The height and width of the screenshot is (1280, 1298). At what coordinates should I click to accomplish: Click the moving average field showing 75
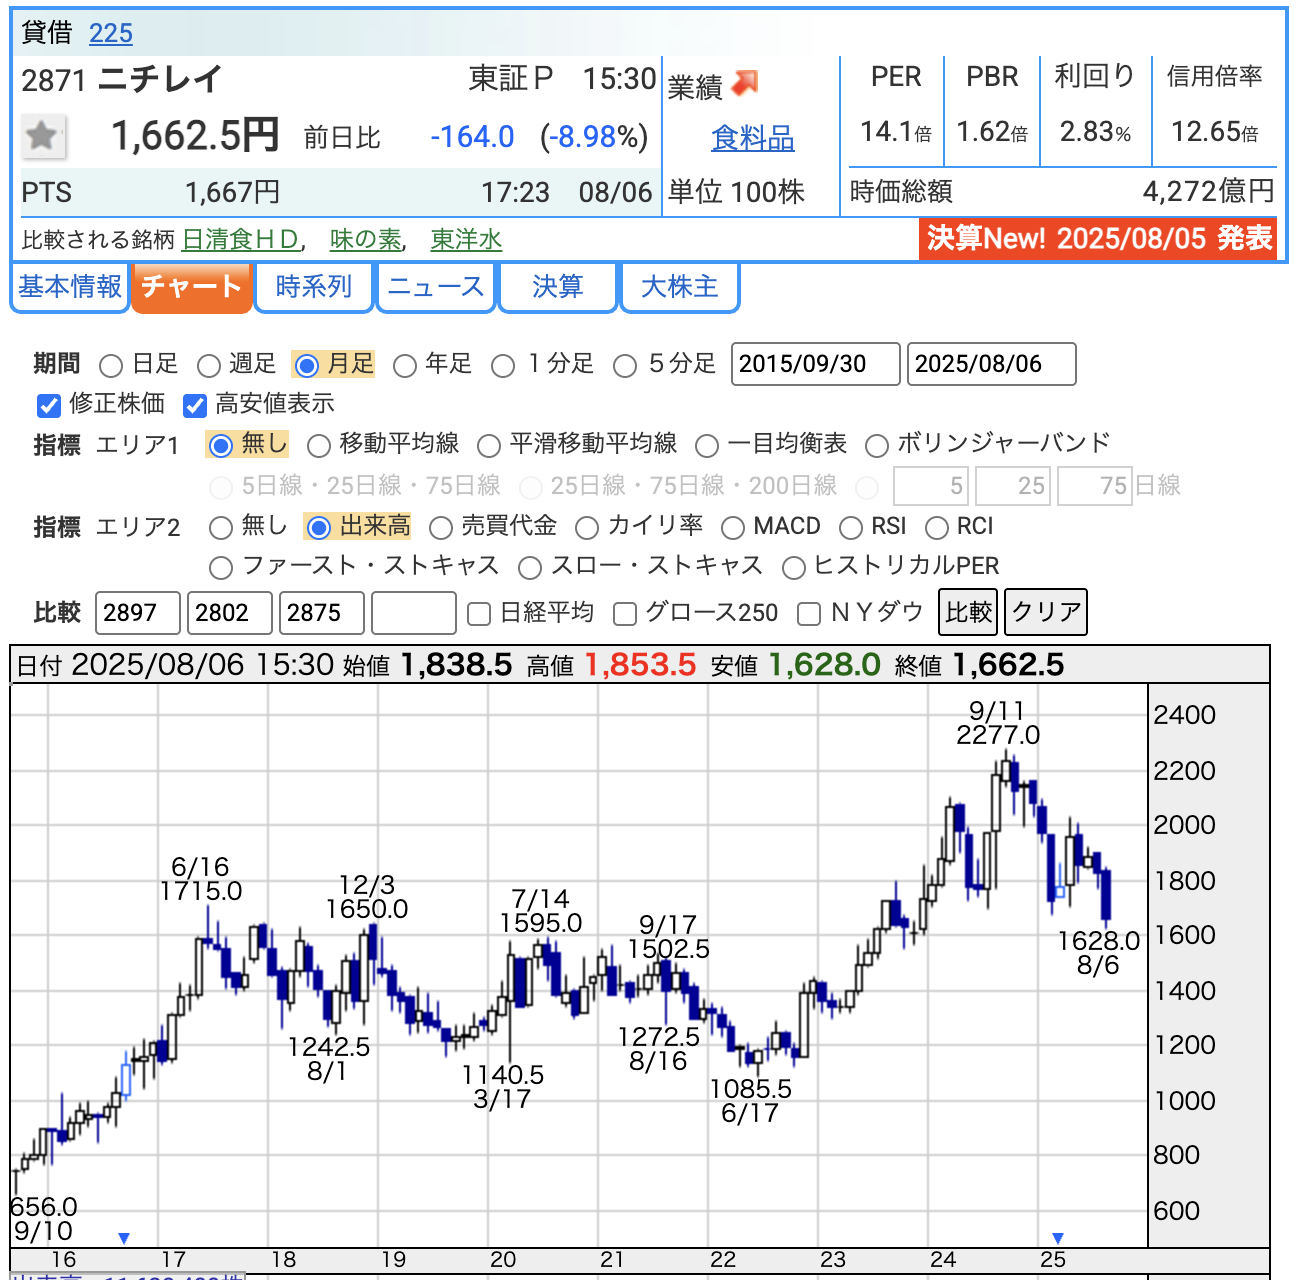point(1095,486)
